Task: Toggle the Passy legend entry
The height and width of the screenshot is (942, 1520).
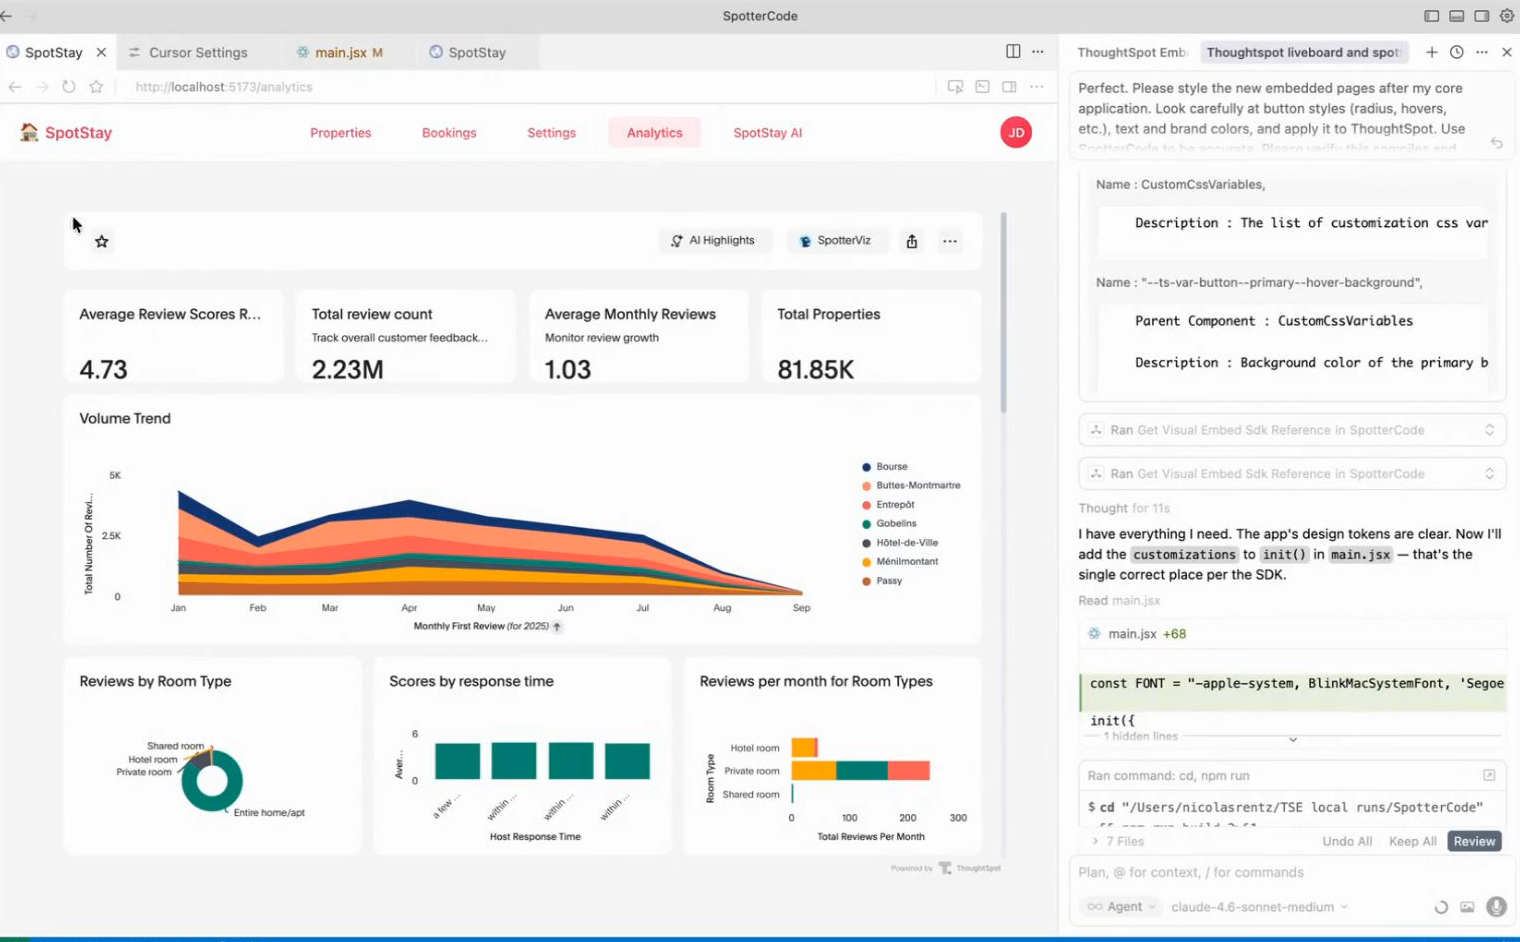Action: pos(888,581)
